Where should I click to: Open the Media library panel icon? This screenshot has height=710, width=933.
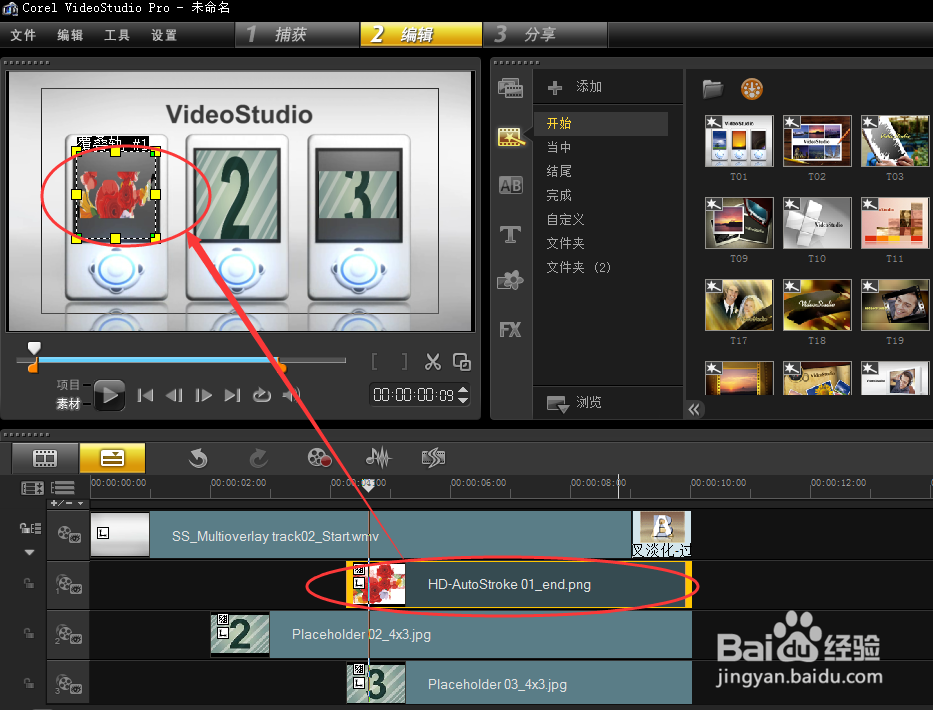tap(510, 88)
